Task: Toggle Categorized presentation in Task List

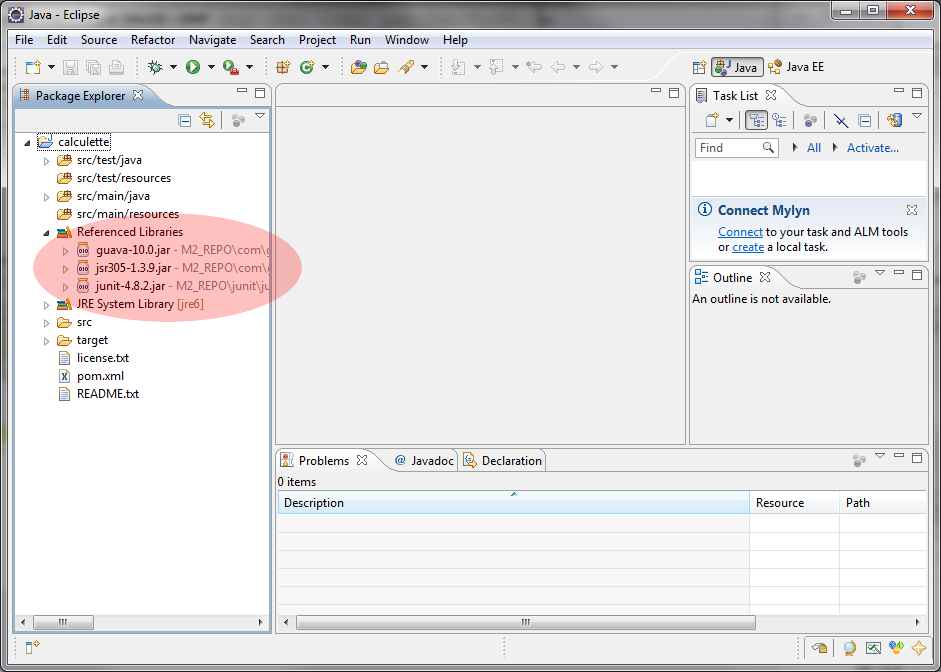Action: pyautogui.click(x=756, y=120)
